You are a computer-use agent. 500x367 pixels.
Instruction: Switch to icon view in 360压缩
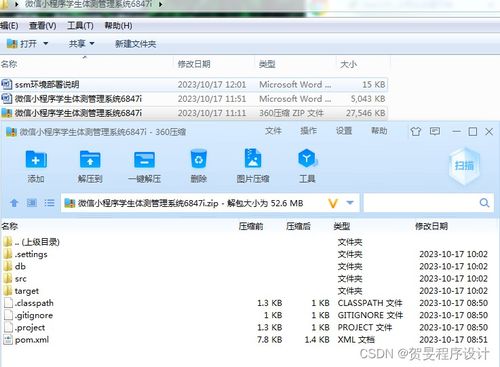coord(32,203)
